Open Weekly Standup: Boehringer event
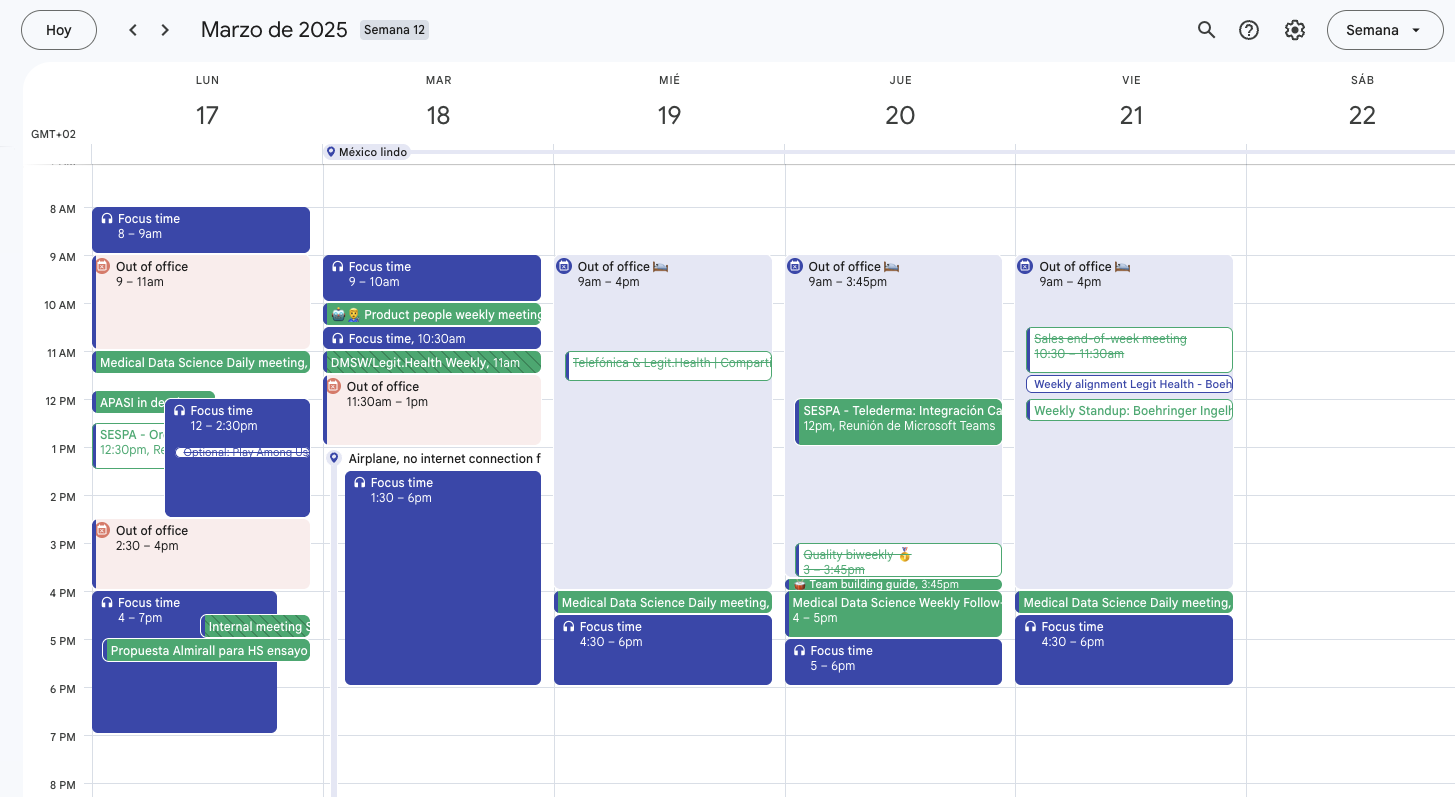This screenshot has width=1455, height=797. [1130, 410]
